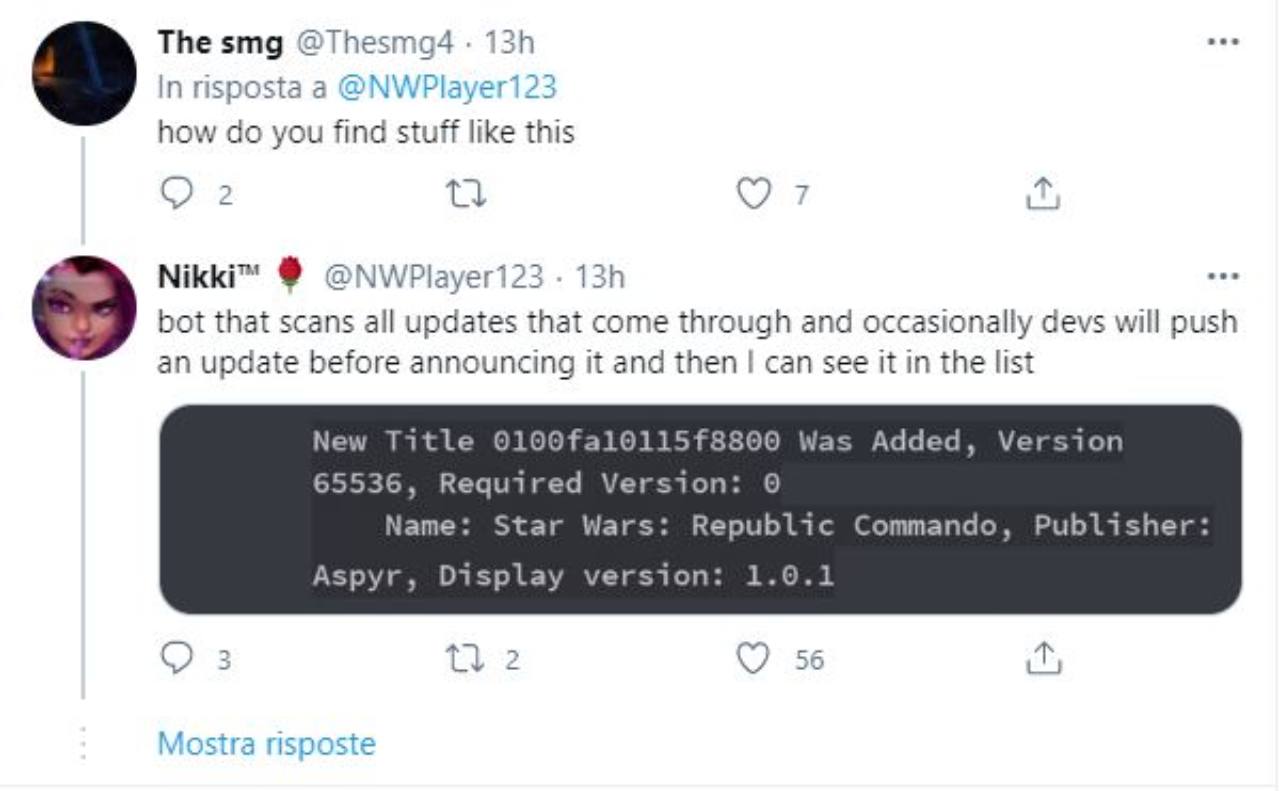
Task: Like The smg's tweet
Action: [753, 194]
